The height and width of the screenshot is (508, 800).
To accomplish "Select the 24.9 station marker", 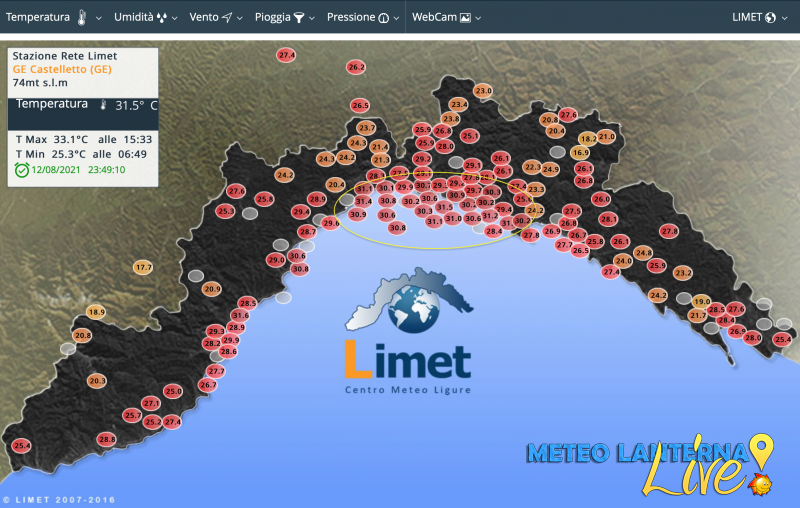I will tap(551, 169).
